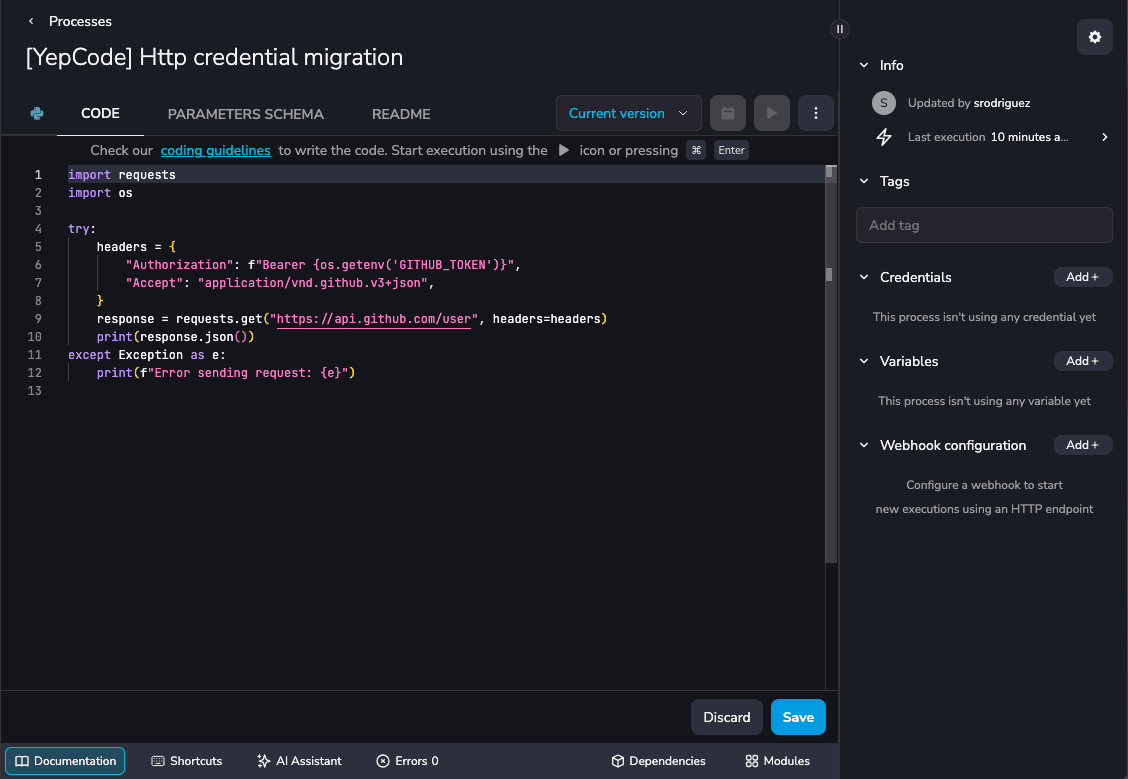Add a variable with Add + button
Viewport: 1128px width, 779px height.
coord(1082,361)
